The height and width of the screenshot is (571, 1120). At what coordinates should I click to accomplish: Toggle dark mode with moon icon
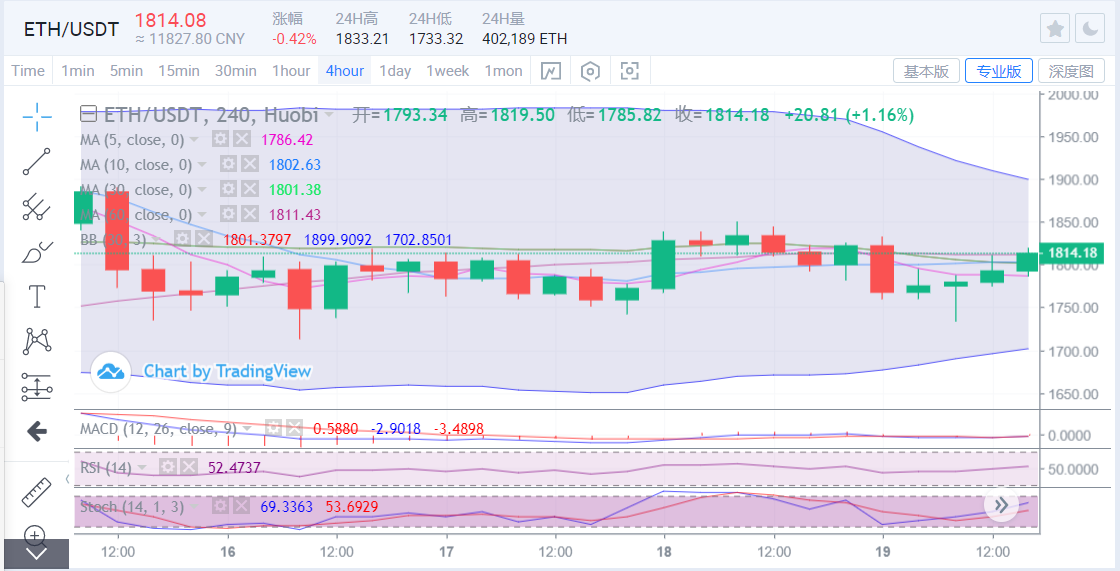(x=1091, y=29)
